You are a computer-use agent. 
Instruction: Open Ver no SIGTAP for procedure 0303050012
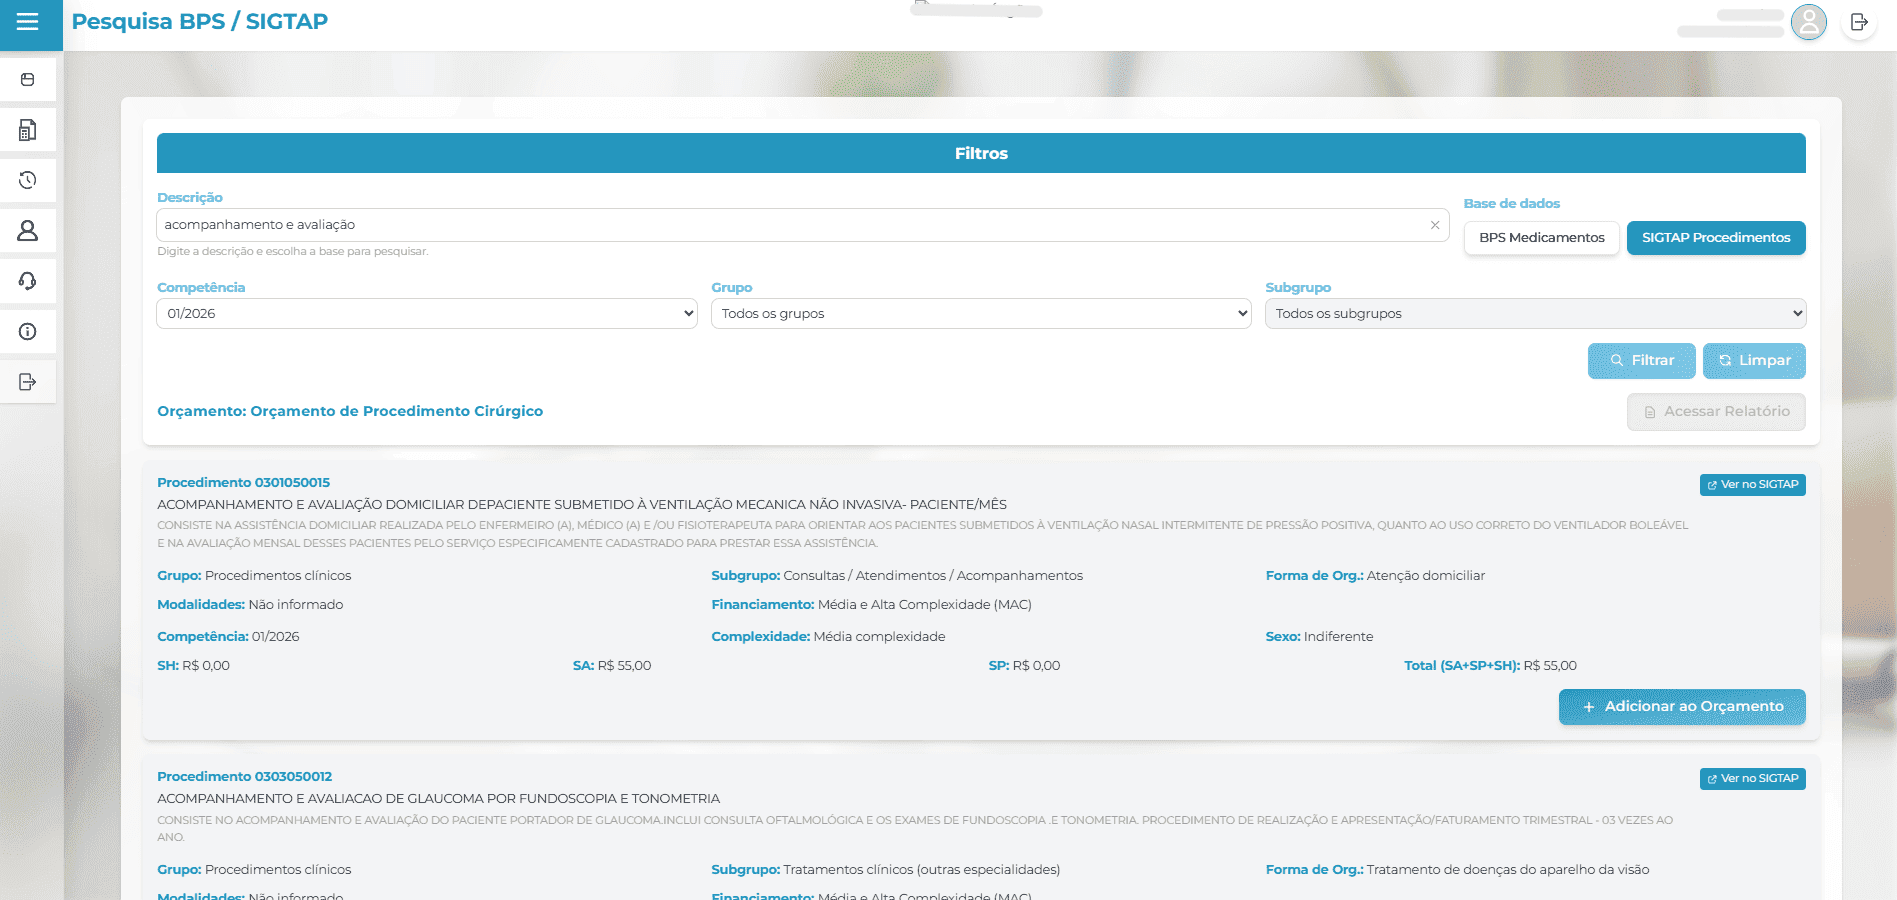(1752, 779)
